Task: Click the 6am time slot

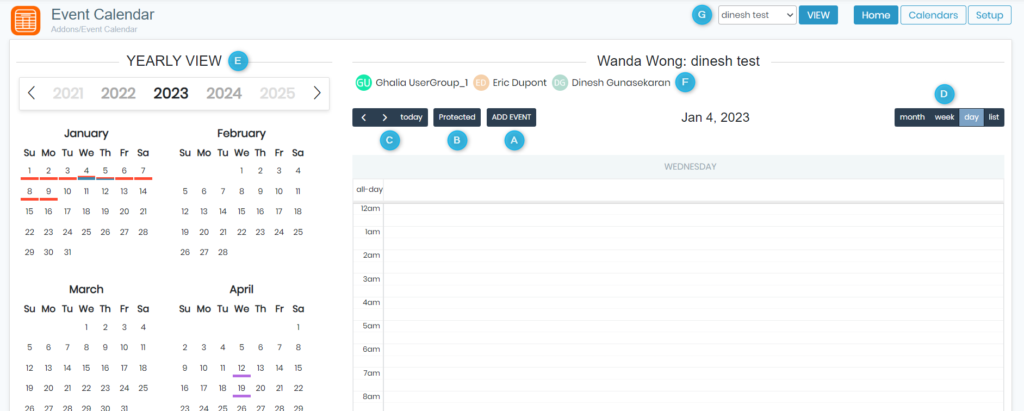Action: (x=693, y=356)
